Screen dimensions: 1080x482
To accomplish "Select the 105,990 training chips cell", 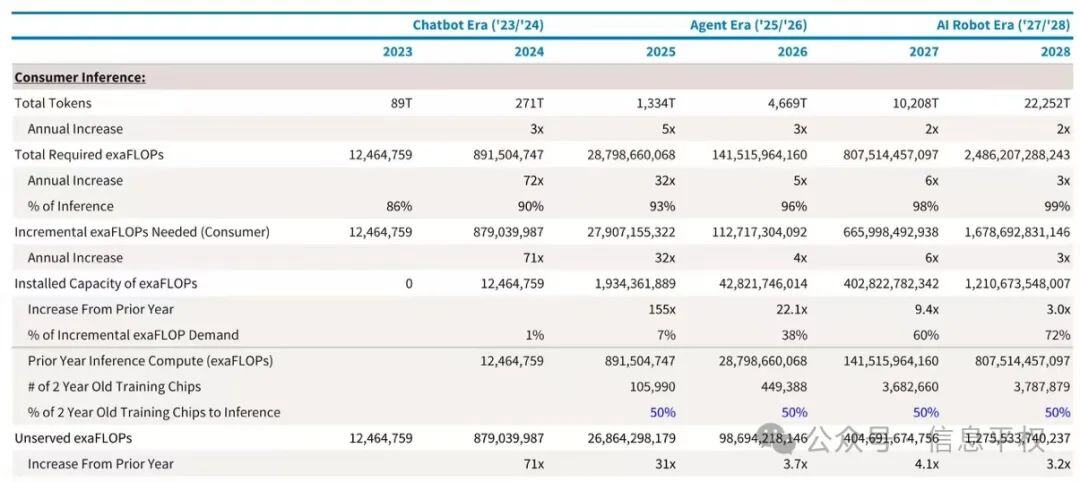I will pos(652,386).
